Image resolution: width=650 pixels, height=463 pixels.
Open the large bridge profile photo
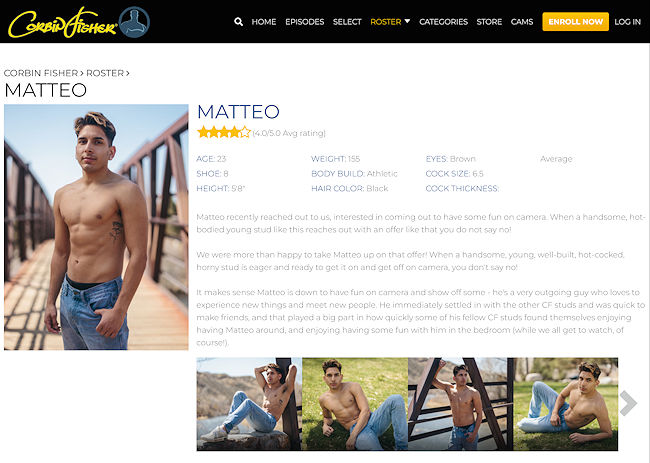[96, 227]
